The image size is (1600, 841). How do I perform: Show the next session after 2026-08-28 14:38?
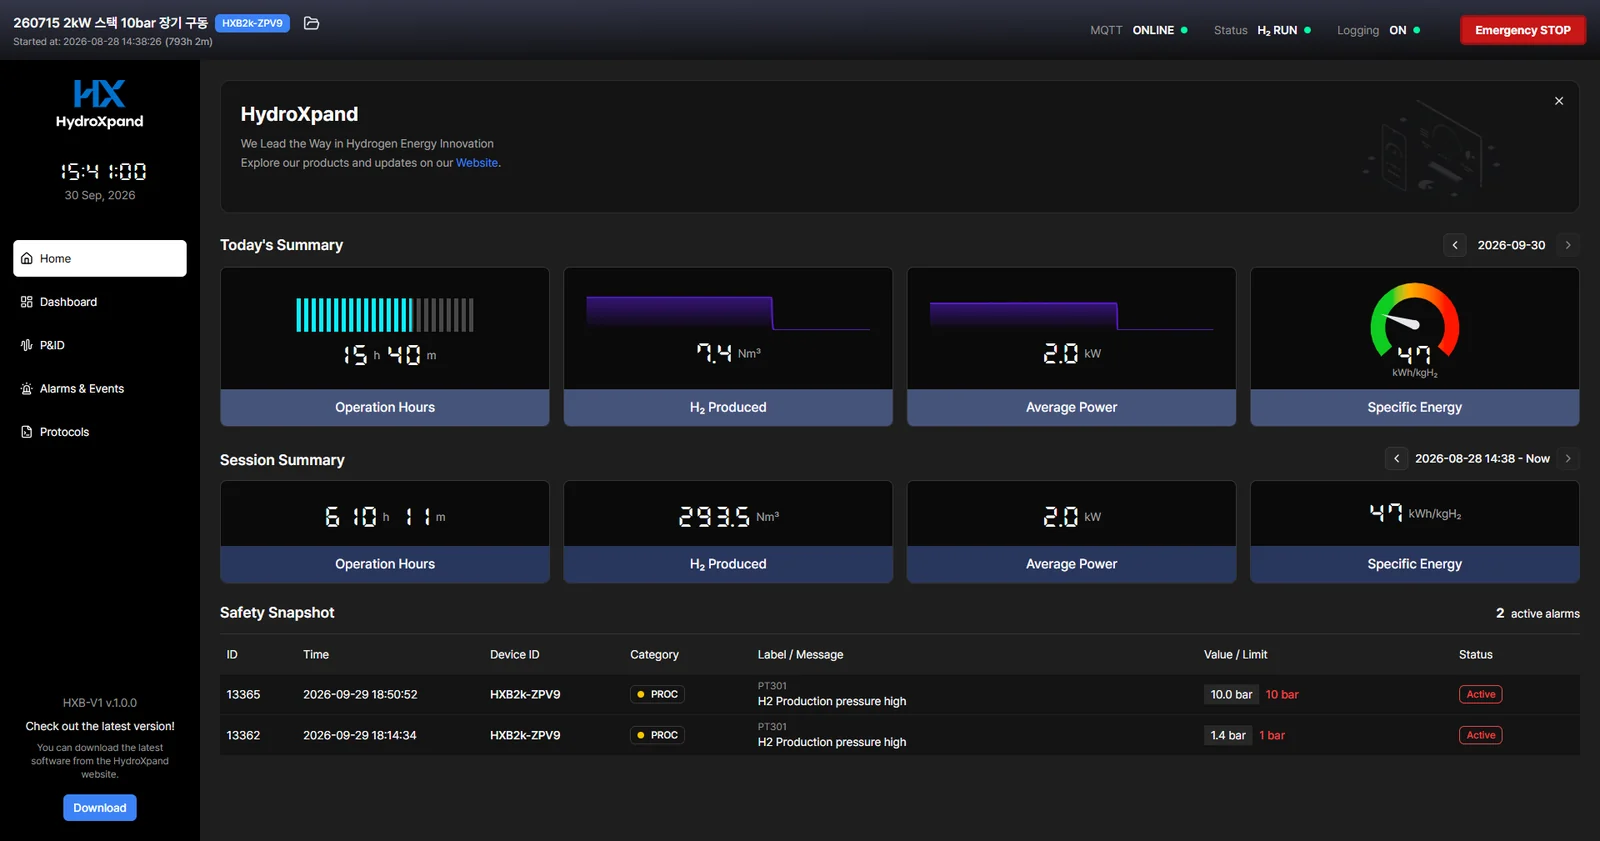tap(1568, 459)
